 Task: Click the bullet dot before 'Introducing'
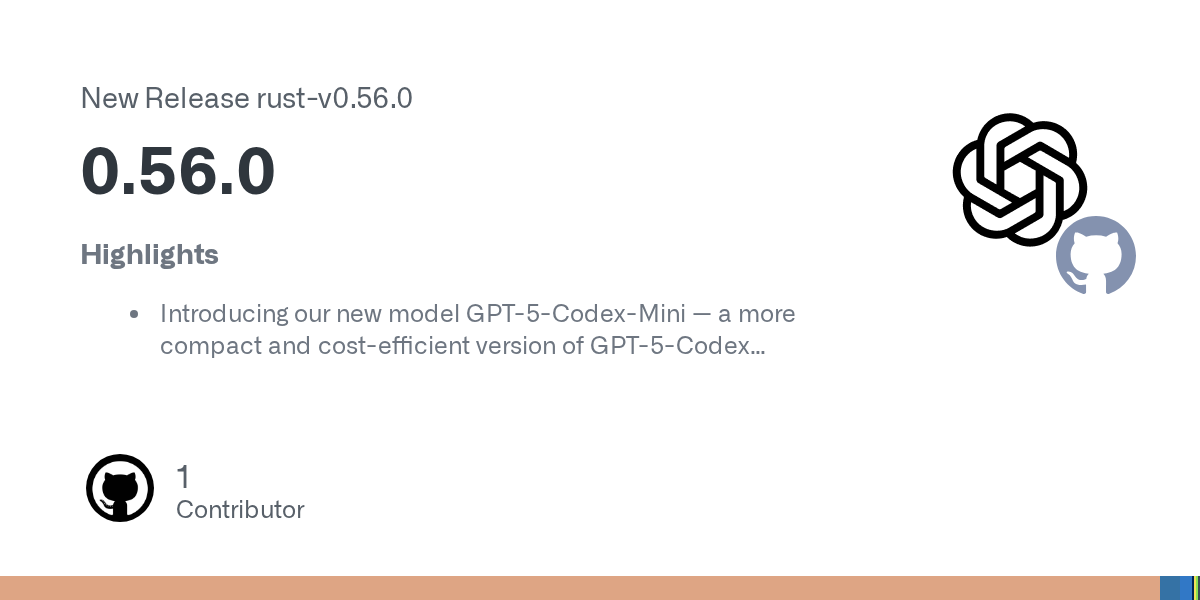coord(134,315)
